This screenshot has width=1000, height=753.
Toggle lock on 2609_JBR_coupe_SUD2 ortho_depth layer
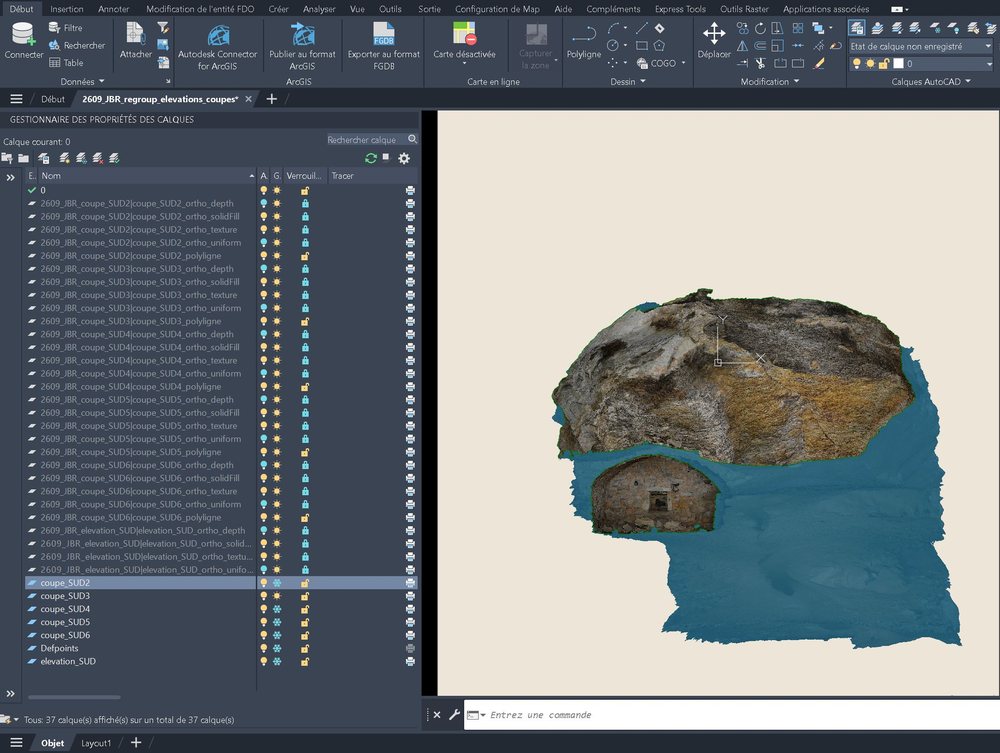click(305, 203)
